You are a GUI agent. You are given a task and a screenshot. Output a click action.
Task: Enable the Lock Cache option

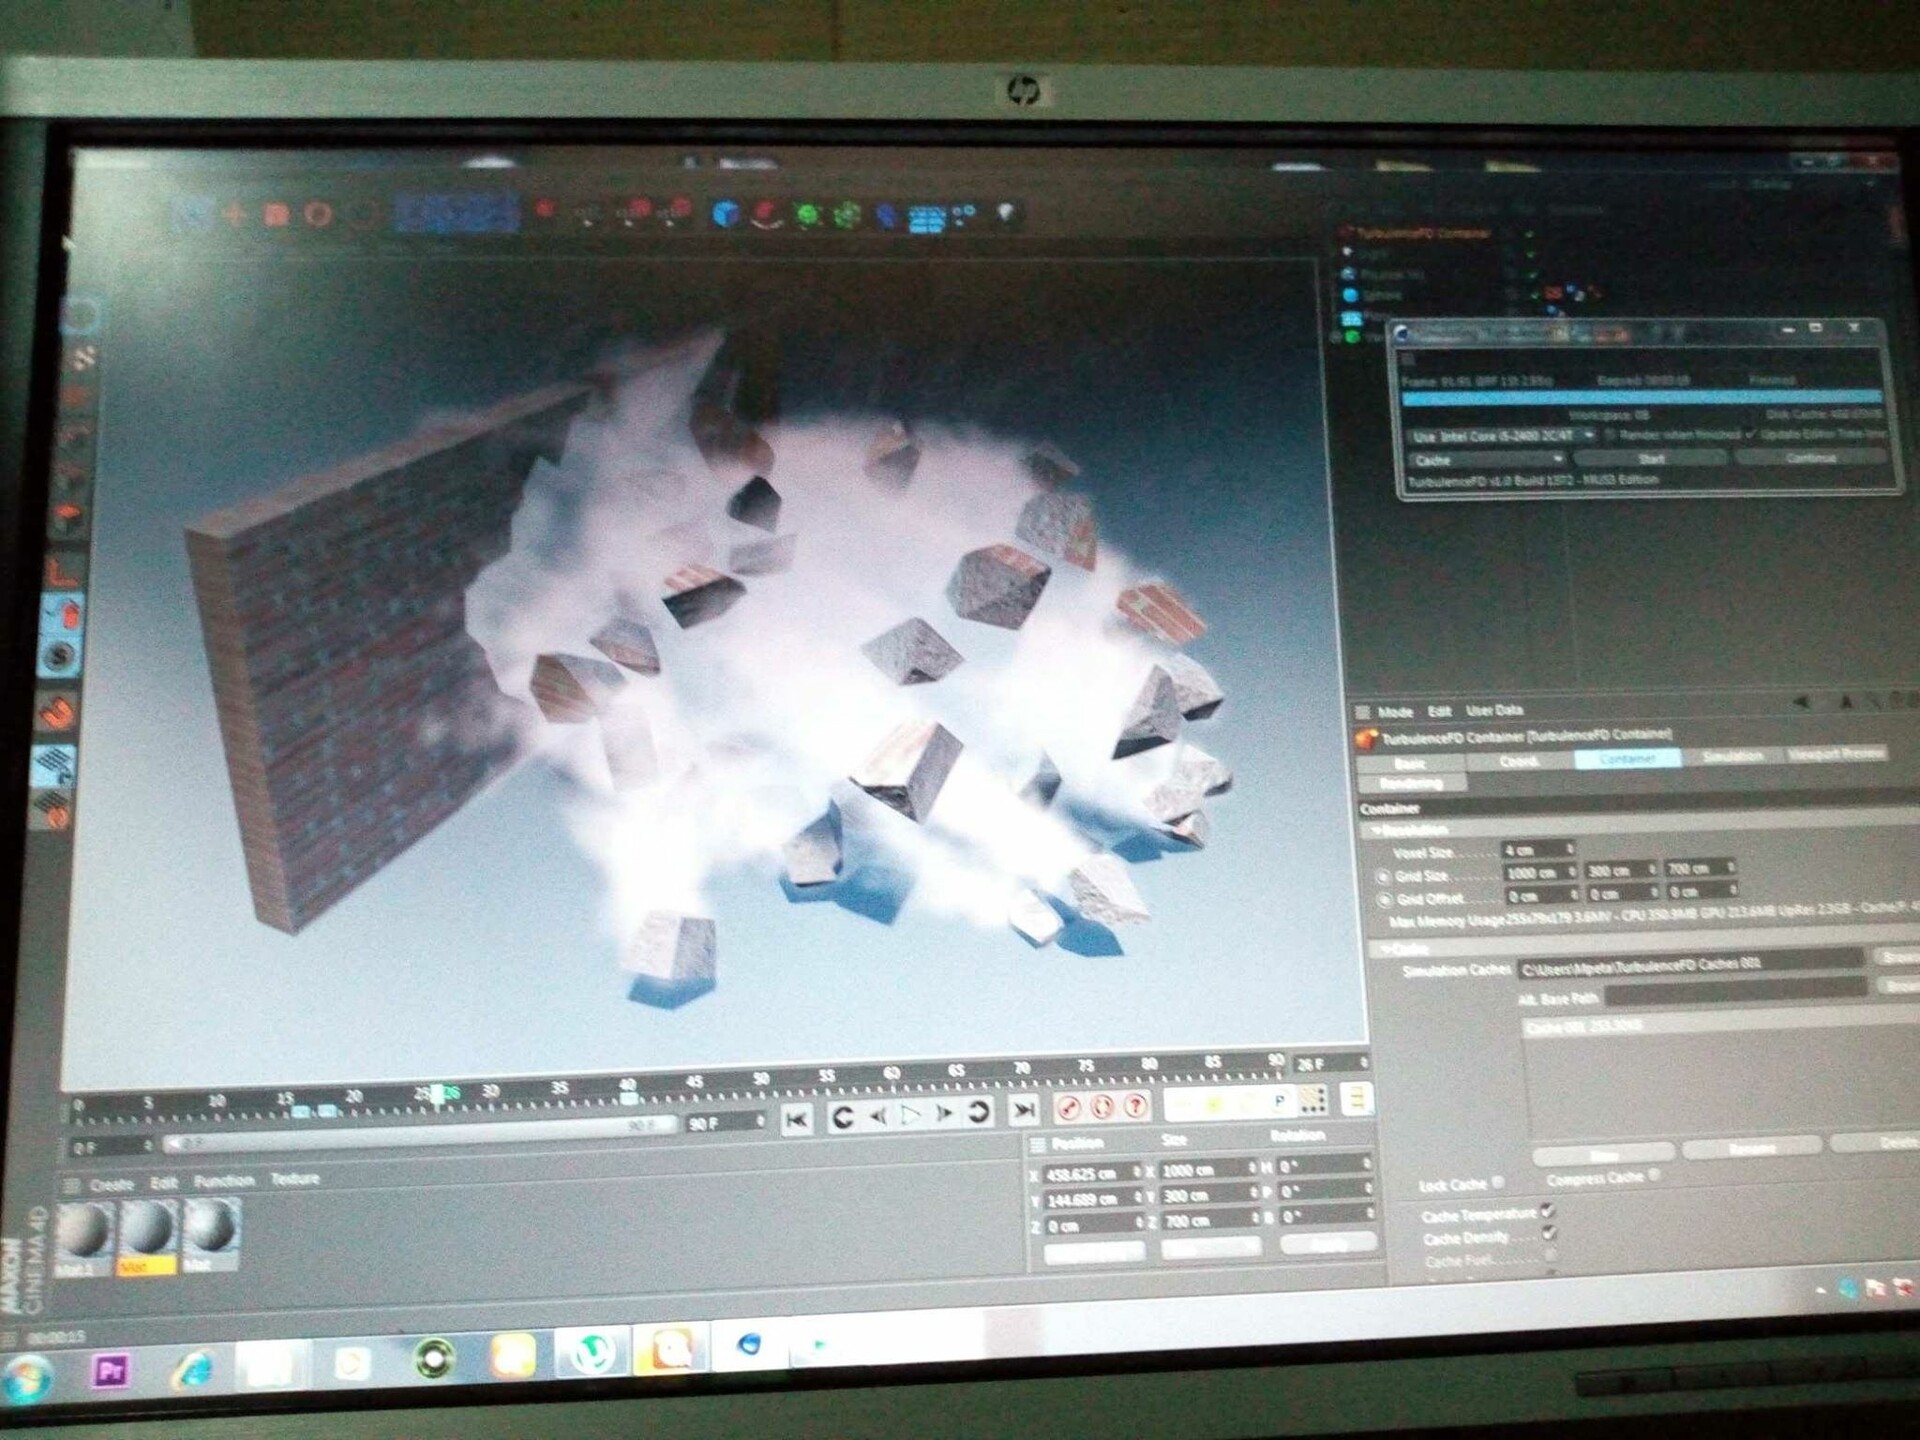(1498, 1183)
